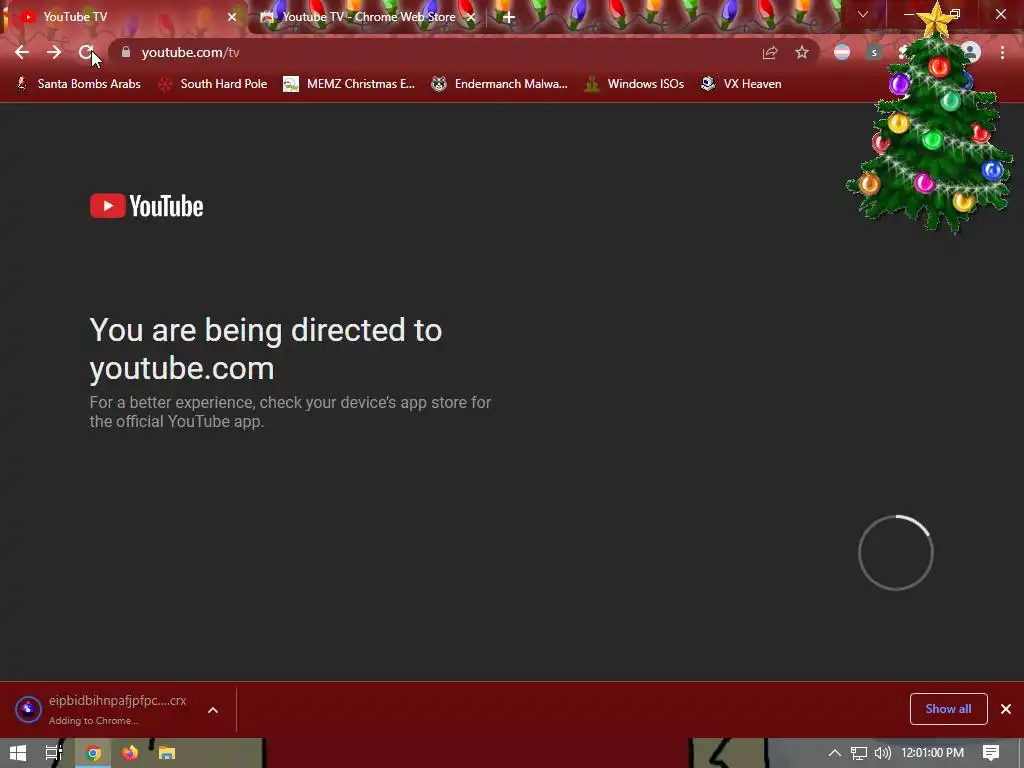Share this page using the share icon

(x=770, y=53)
